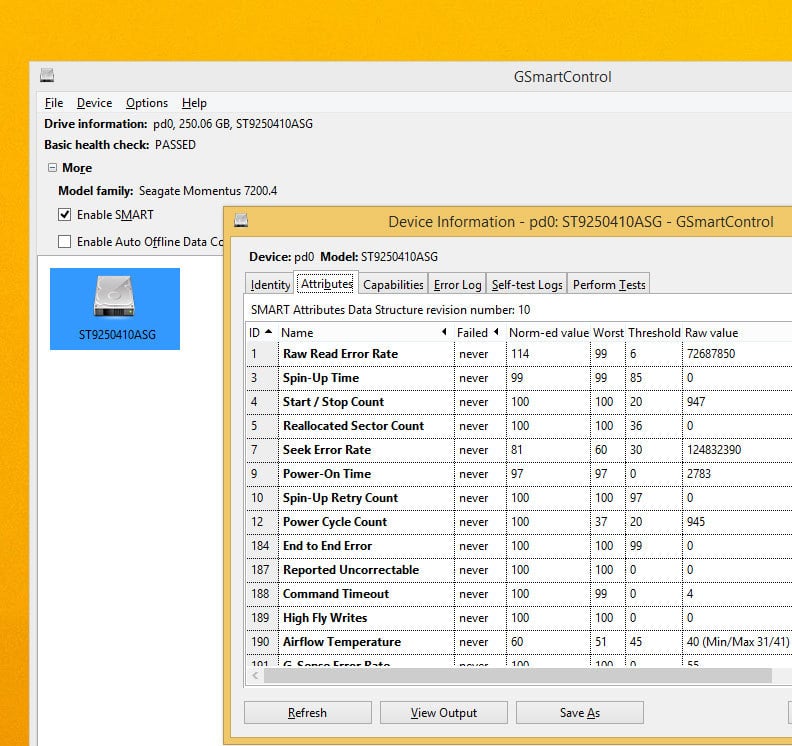Disable the Enable SMART checkbox
Screen dimensions: 792x746
tap(65, 214)
